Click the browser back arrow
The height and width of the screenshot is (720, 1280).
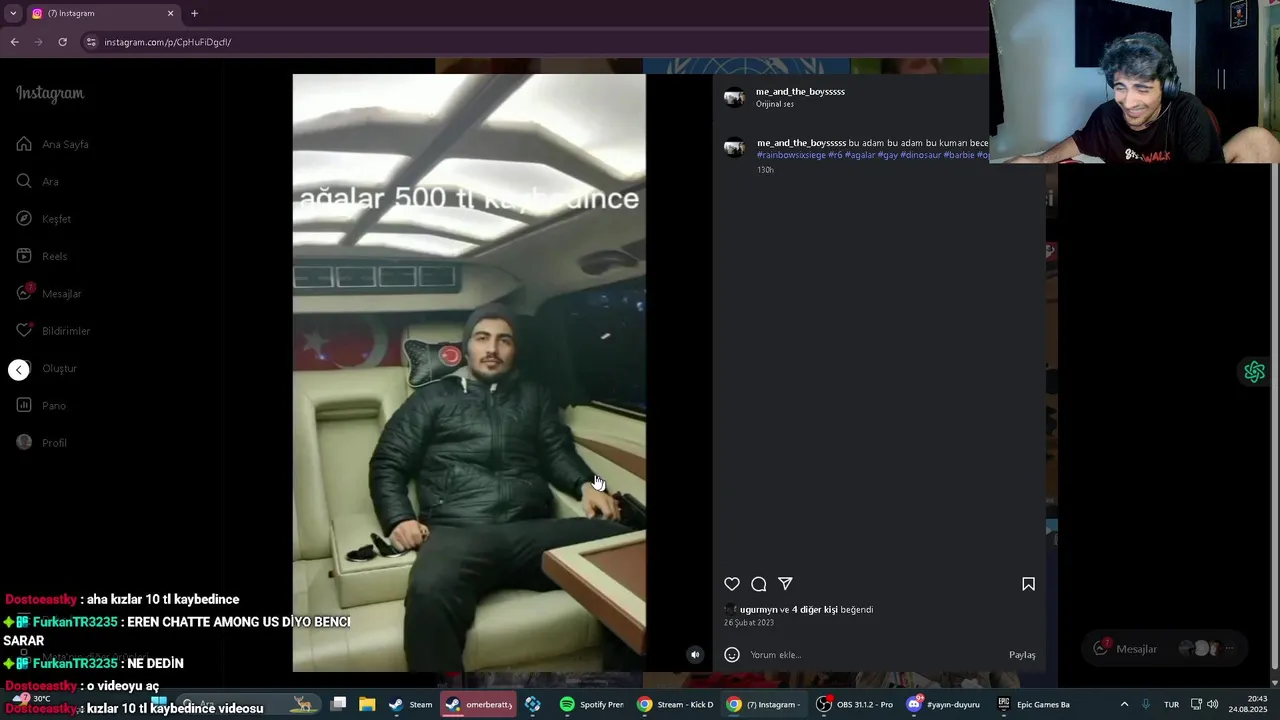point(14,42)
